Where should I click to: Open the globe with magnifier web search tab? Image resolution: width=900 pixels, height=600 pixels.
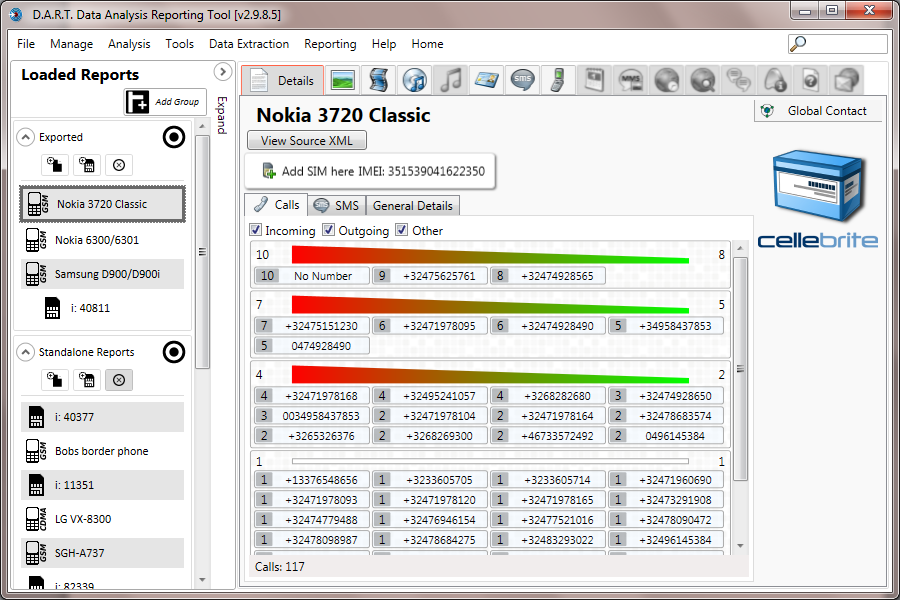pos(703,80)
